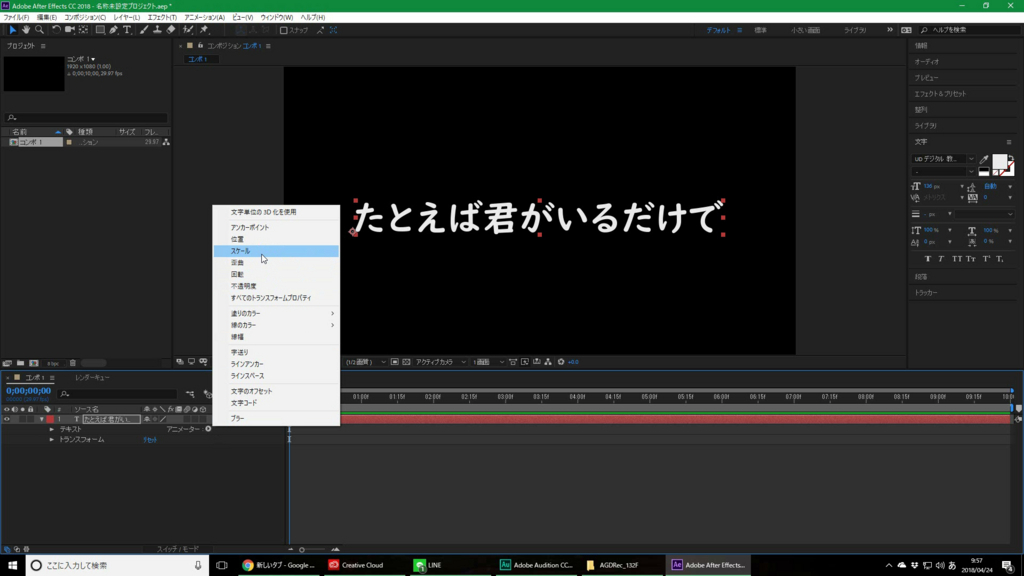Image resolution: width=1024 pixels, height=576 pixels.
Task: Toggle the Snap checkbox in toolbar
Action: coord(283,30)
